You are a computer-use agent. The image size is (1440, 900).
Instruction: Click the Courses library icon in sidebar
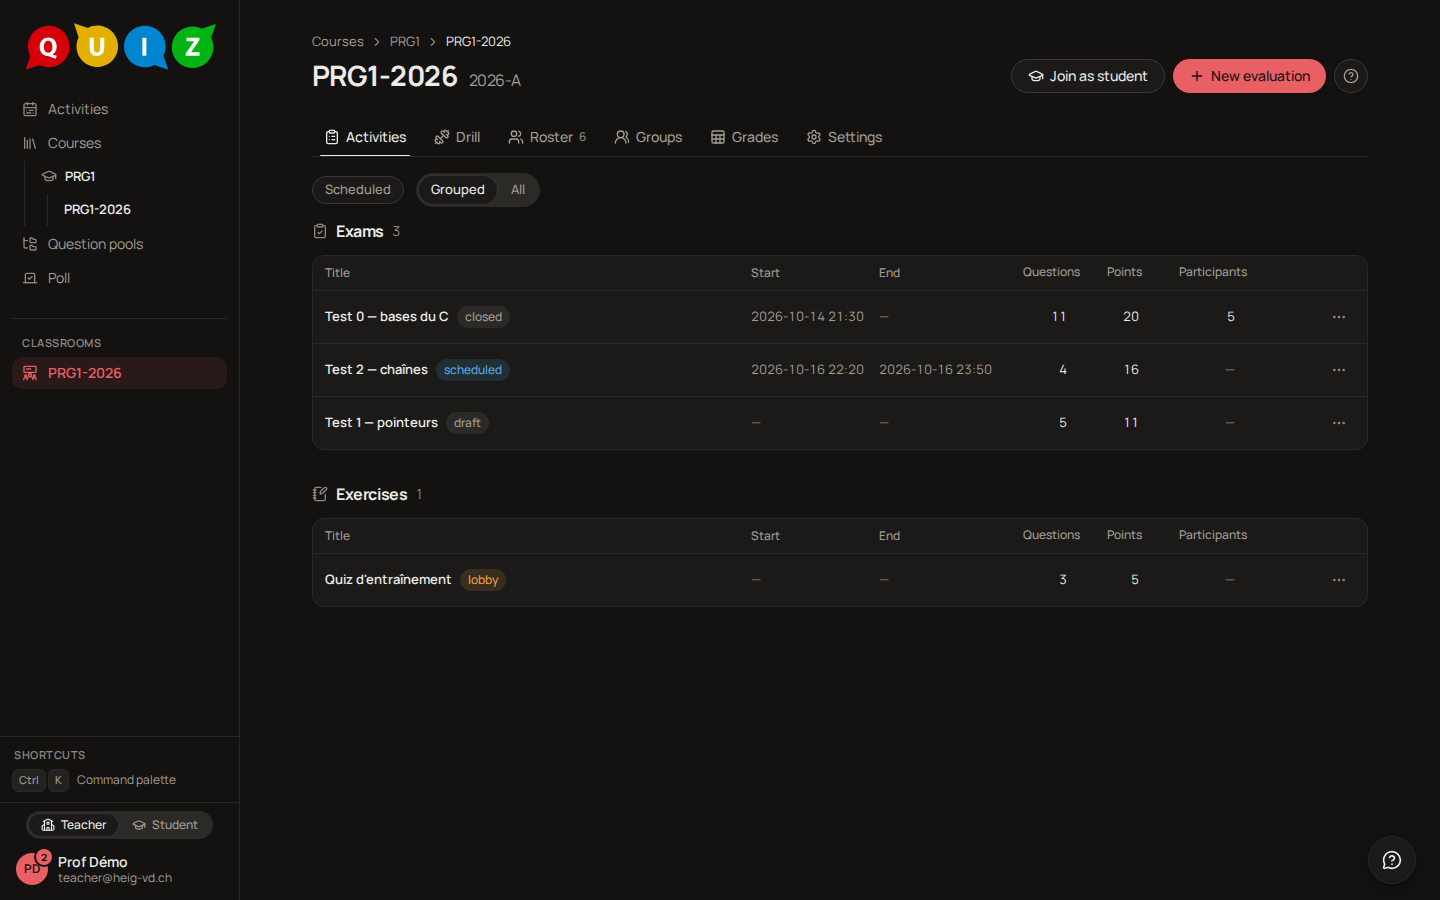tap(30, 143)
